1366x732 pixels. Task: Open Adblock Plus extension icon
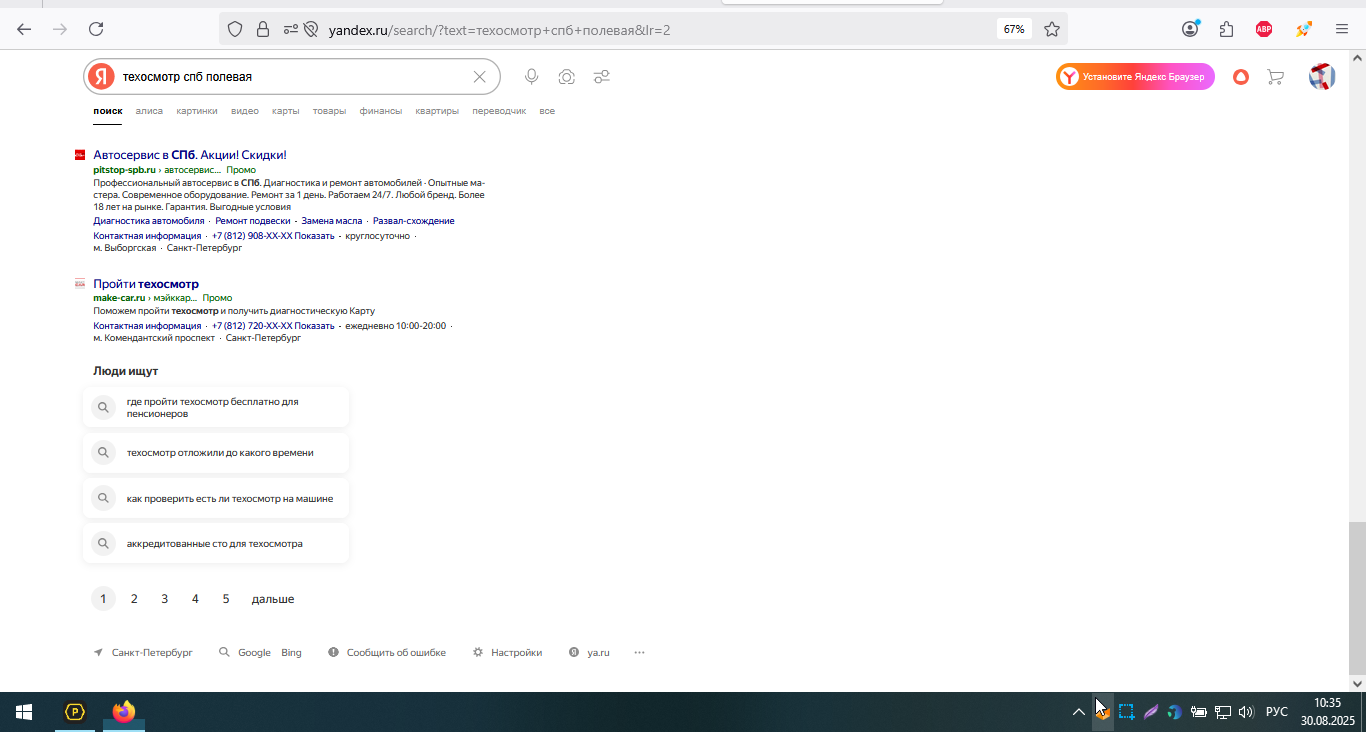tap(1264, 29)
